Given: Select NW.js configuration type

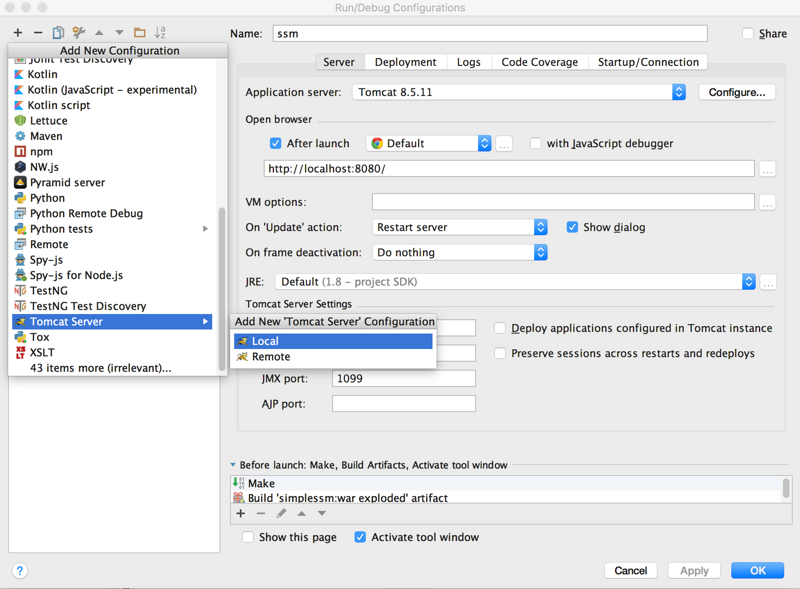Looking at the screenshot, I should [112, 167].
